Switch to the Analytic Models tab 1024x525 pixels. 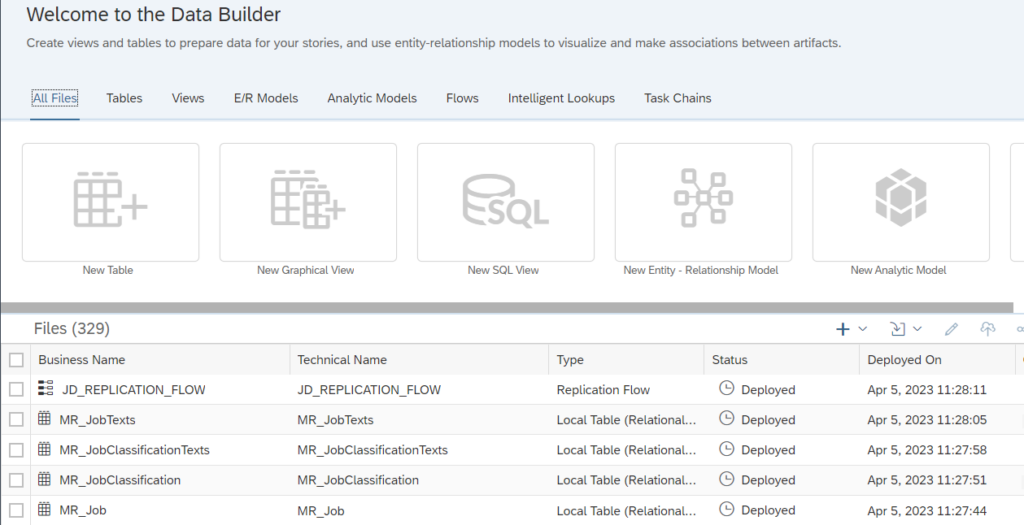(372, 98)
